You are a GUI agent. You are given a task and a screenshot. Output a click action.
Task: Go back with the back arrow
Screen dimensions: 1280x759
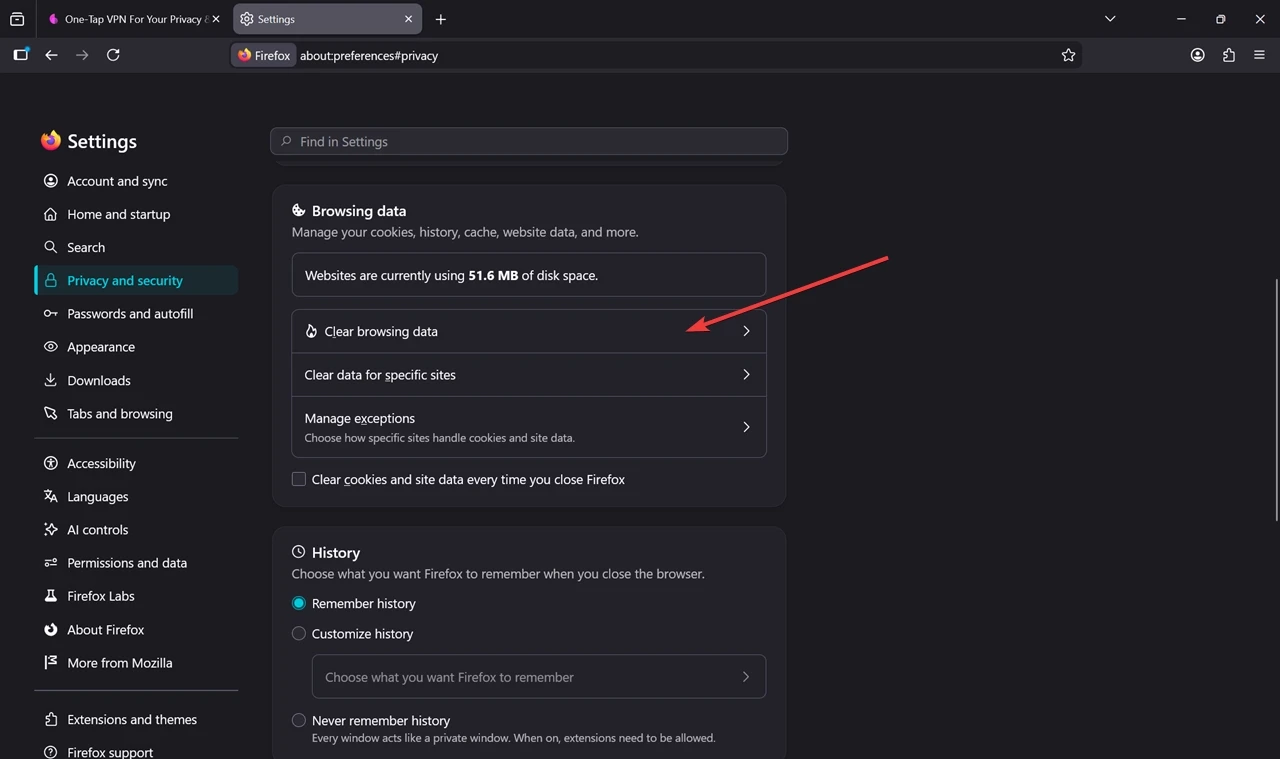pos(52,55)
